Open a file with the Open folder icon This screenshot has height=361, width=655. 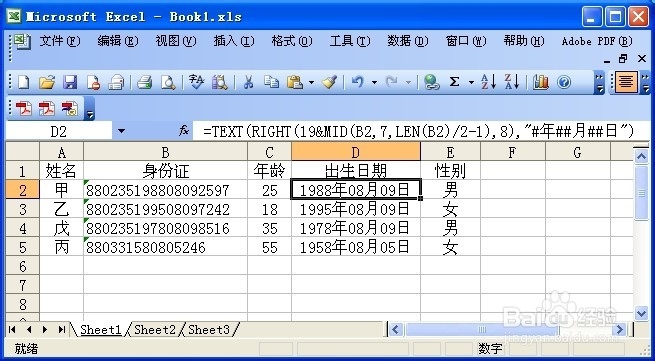point(47,82)
